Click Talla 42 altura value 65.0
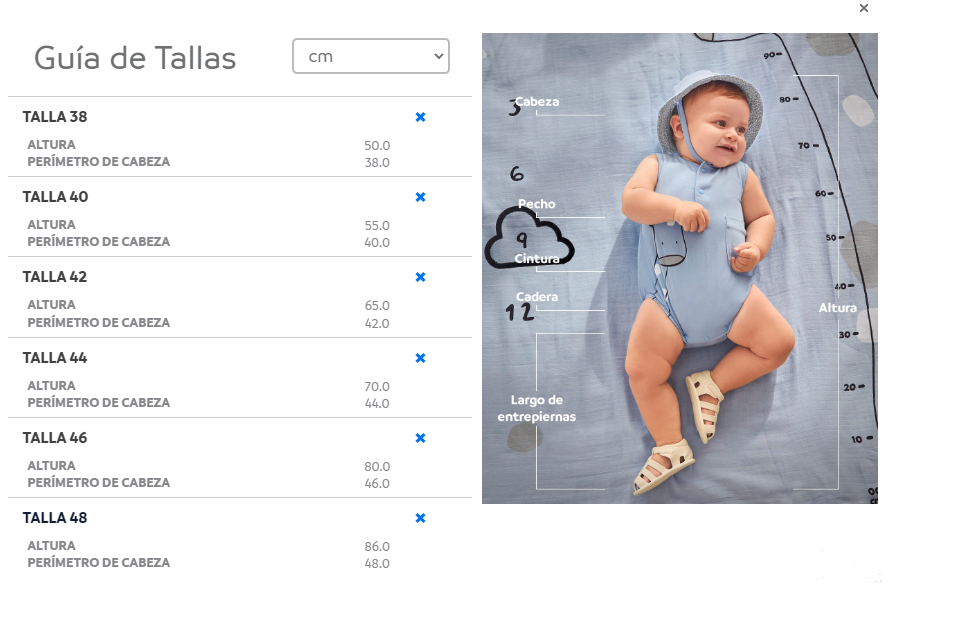This screenshot has height=626, width=974. click(377, 306)
